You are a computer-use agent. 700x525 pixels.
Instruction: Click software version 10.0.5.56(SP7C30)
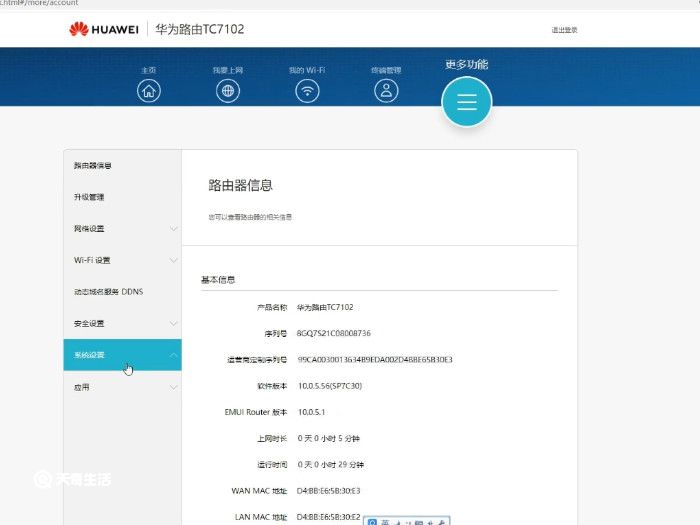pos(330,386)
